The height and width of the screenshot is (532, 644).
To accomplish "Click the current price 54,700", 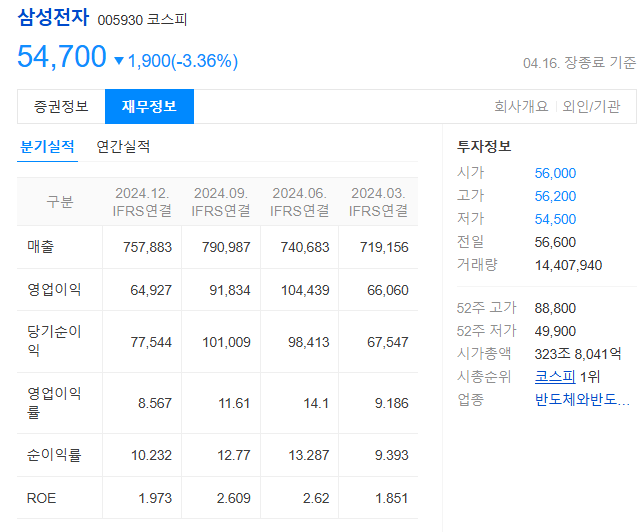I will [x=62, y=56].
